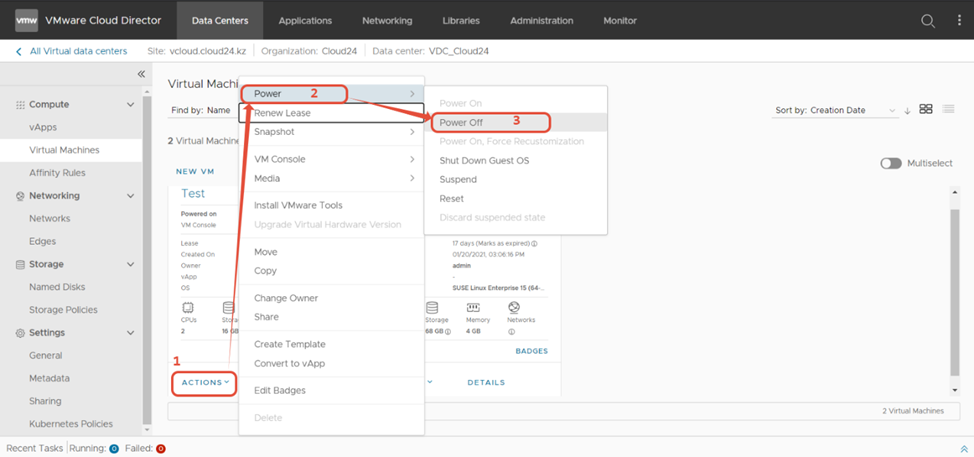Image resolution: width=974 pixels, height=457 pixels.
Task: Click the Networks icon on VM card
Action: click(x=514, y=308)
